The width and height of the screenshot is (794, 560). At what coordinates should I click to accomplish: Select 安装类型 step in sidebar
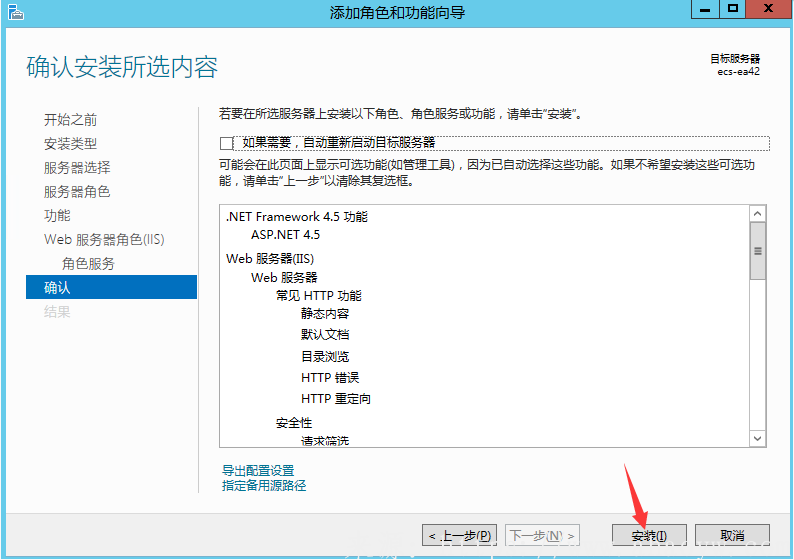(70, 144)
